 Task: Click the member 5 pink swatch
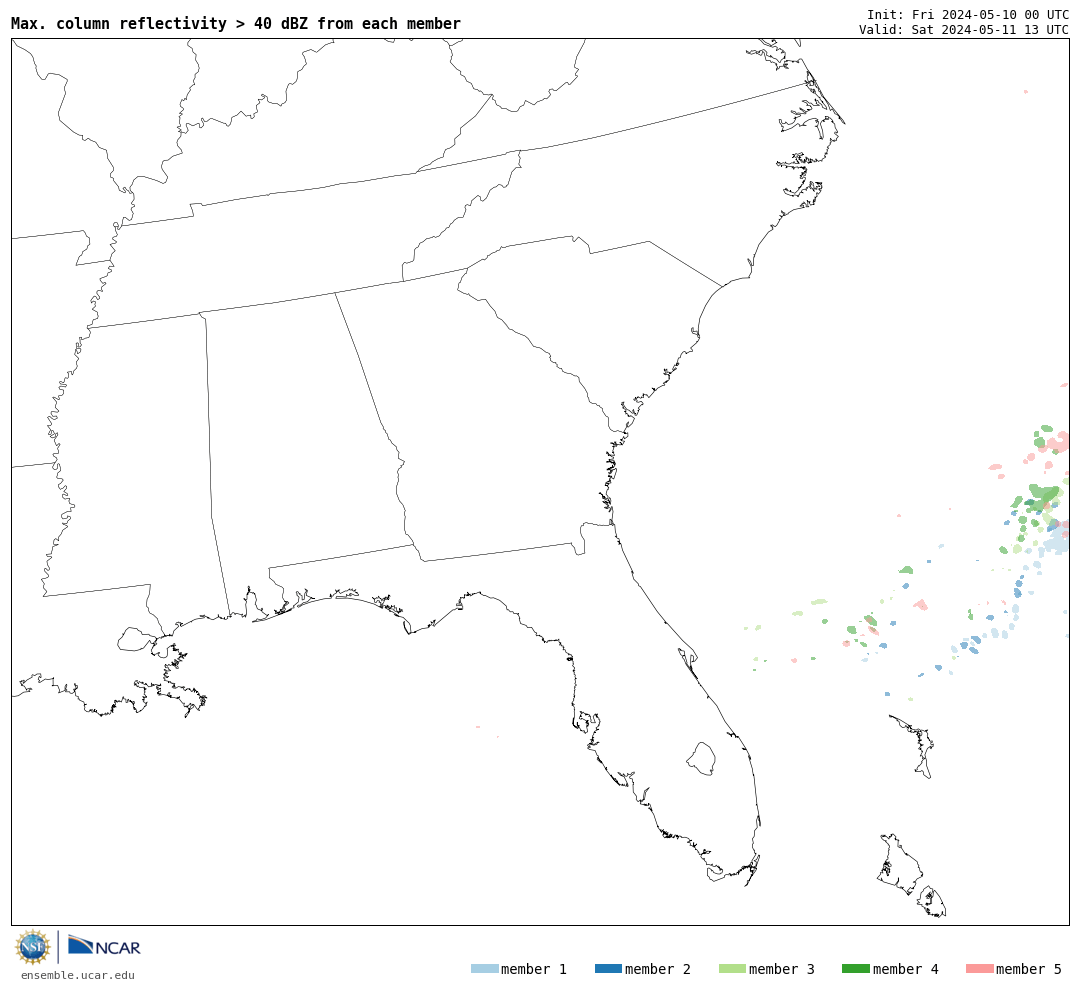(x=979, y=969)
